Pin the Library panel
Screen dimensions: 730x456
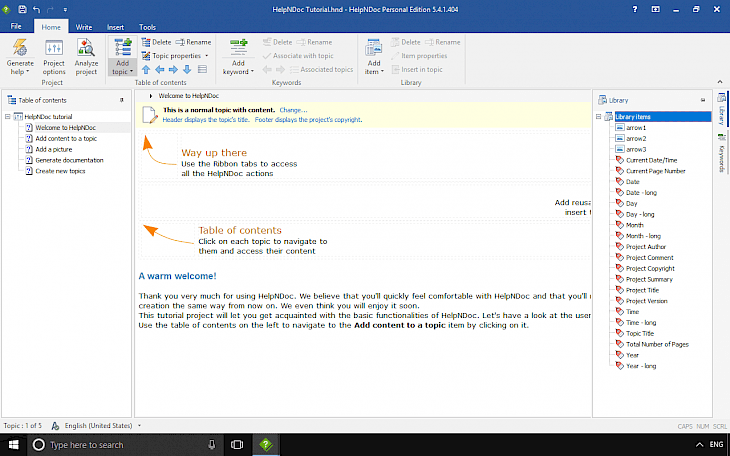(703, 100)
